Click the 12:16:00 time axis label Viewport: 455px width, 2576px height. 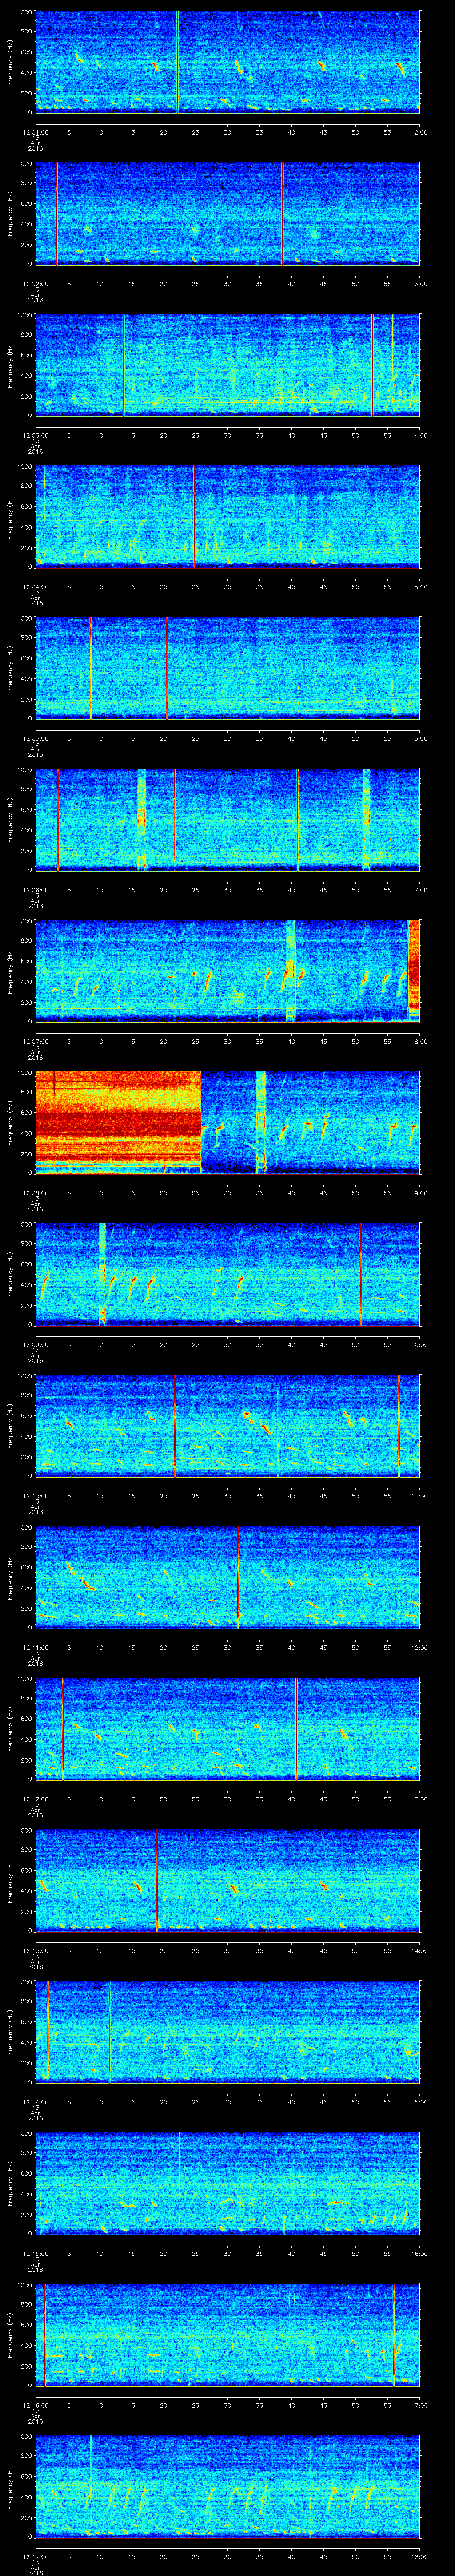click(x=35, y=2405)
